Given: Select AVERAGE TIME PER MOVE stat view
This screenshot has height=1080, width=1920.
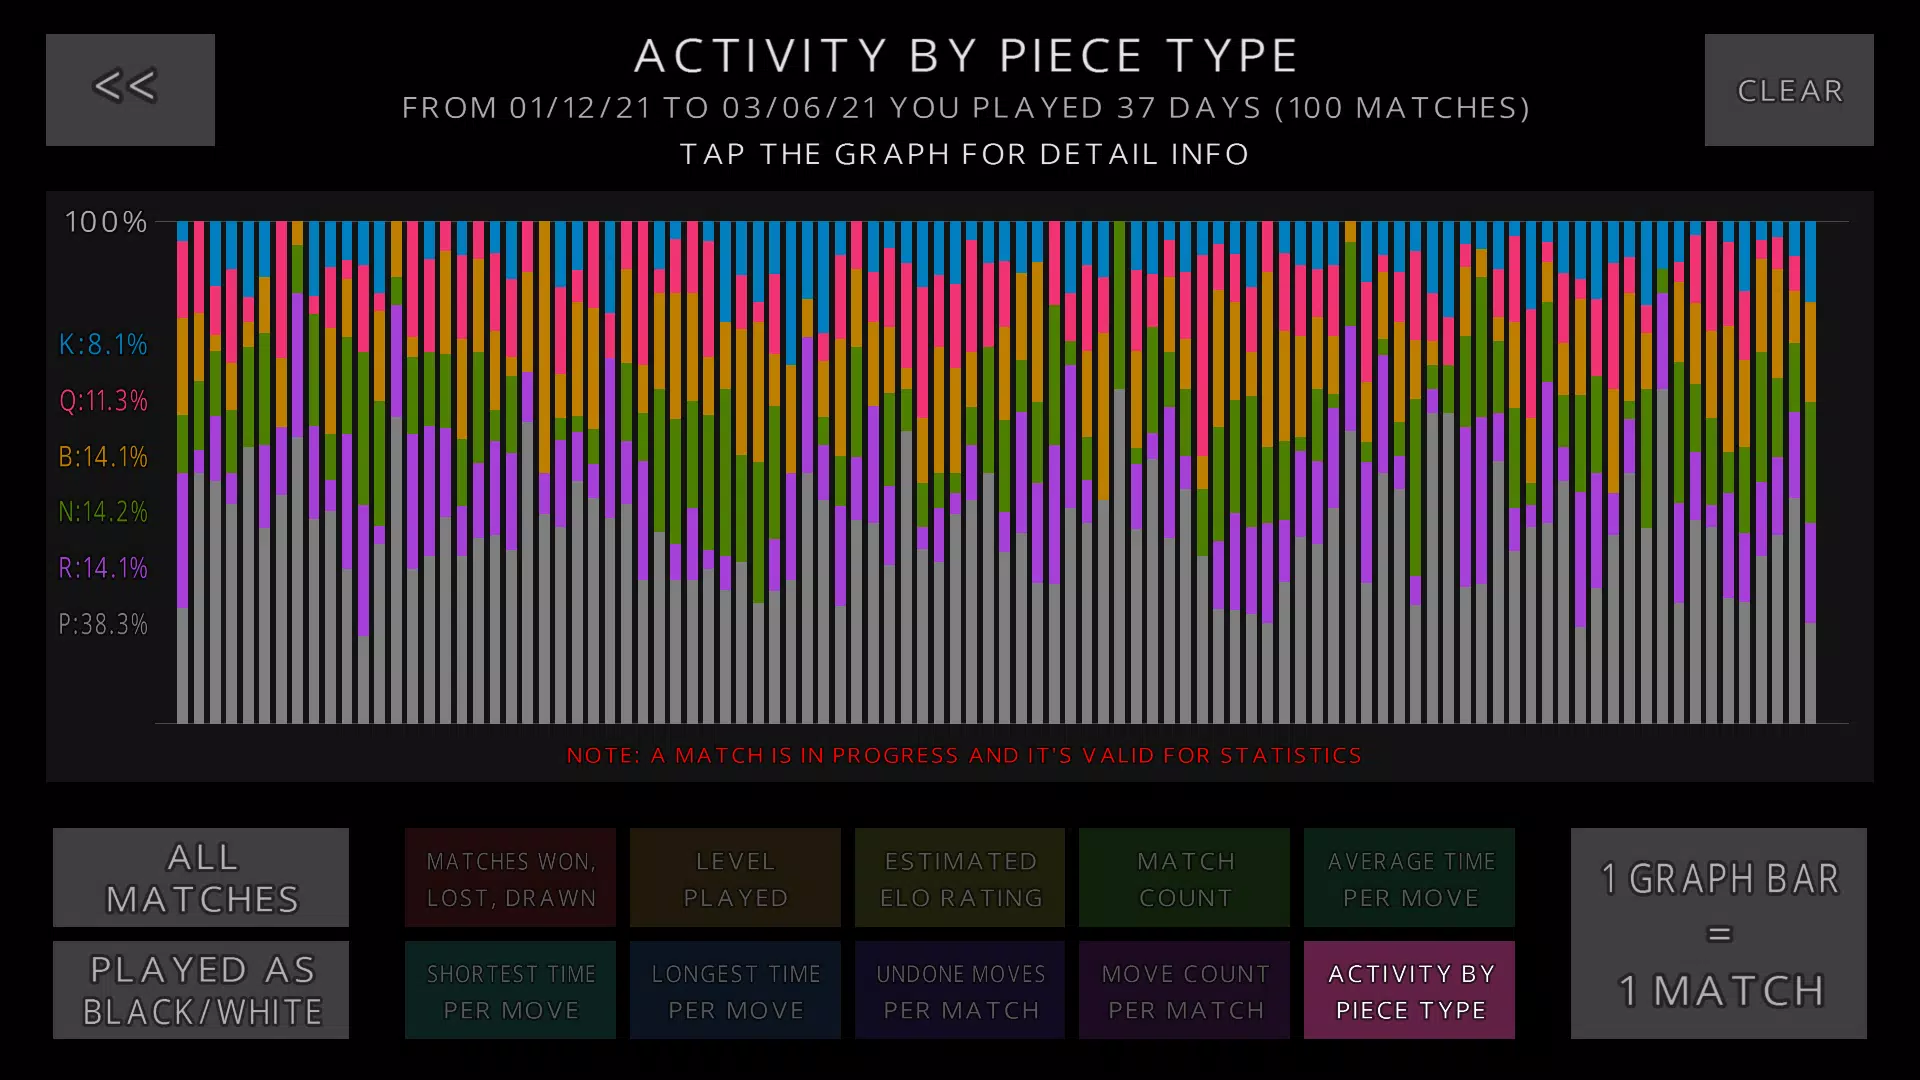Looking at the screenshot, I should [x=1411, y=878].
